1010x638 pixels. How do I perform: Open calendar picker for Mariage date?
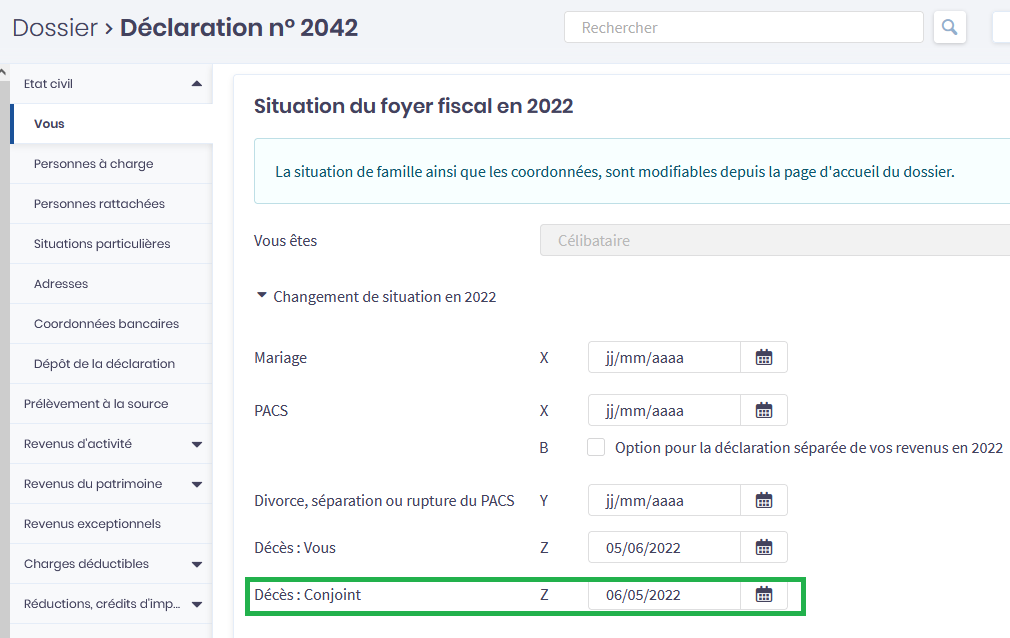point(764,357)
